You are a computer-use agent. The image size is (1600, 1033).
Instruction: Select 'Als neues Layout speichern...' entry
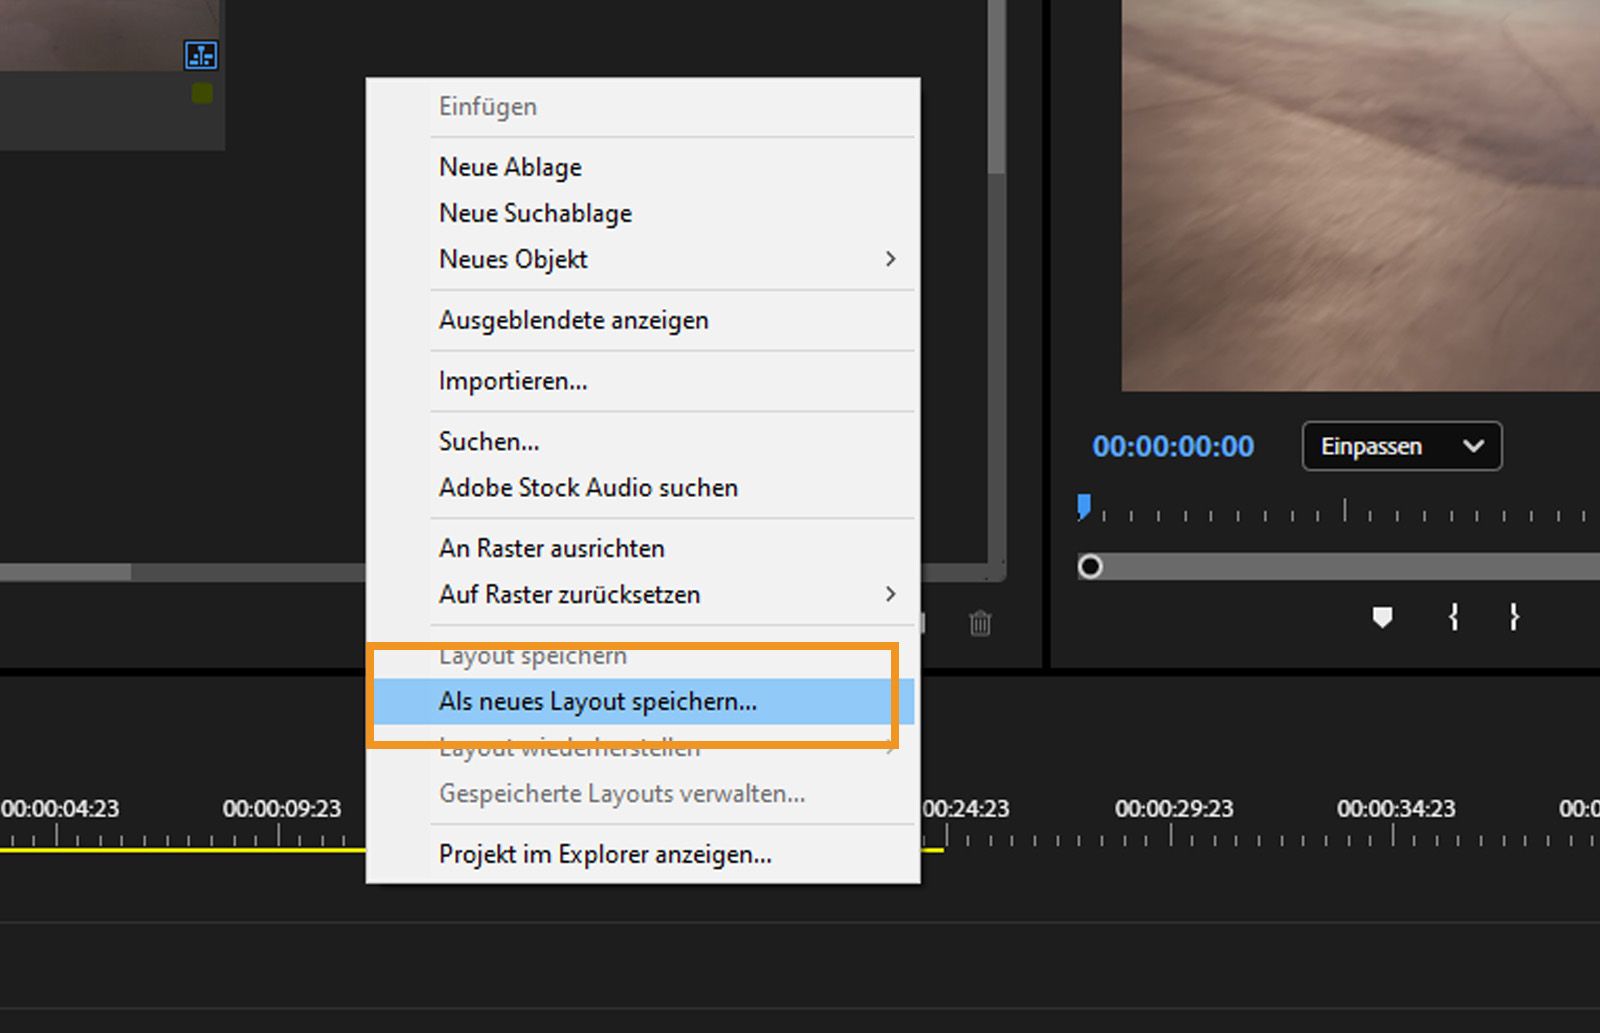pos(597,701)
